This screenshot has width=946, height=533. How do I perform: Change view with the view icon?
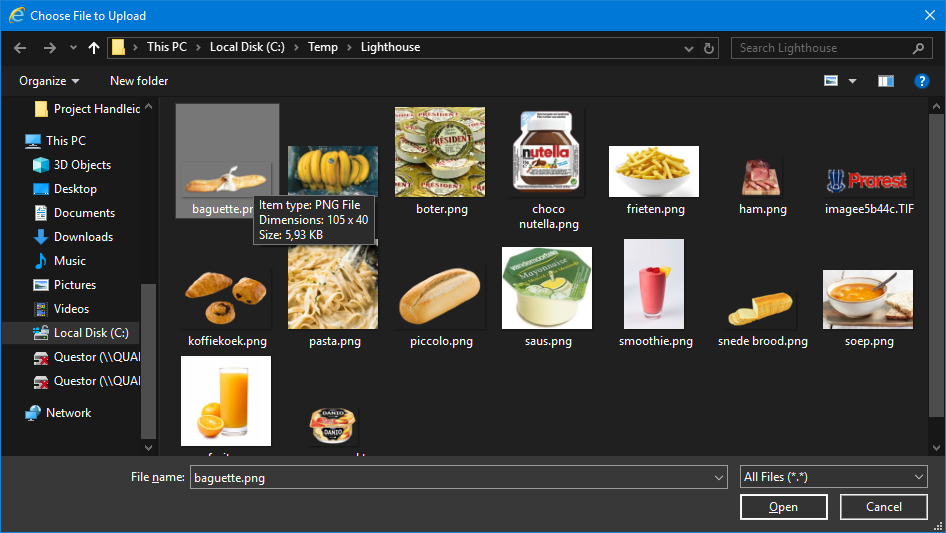(x=831, y=81)
